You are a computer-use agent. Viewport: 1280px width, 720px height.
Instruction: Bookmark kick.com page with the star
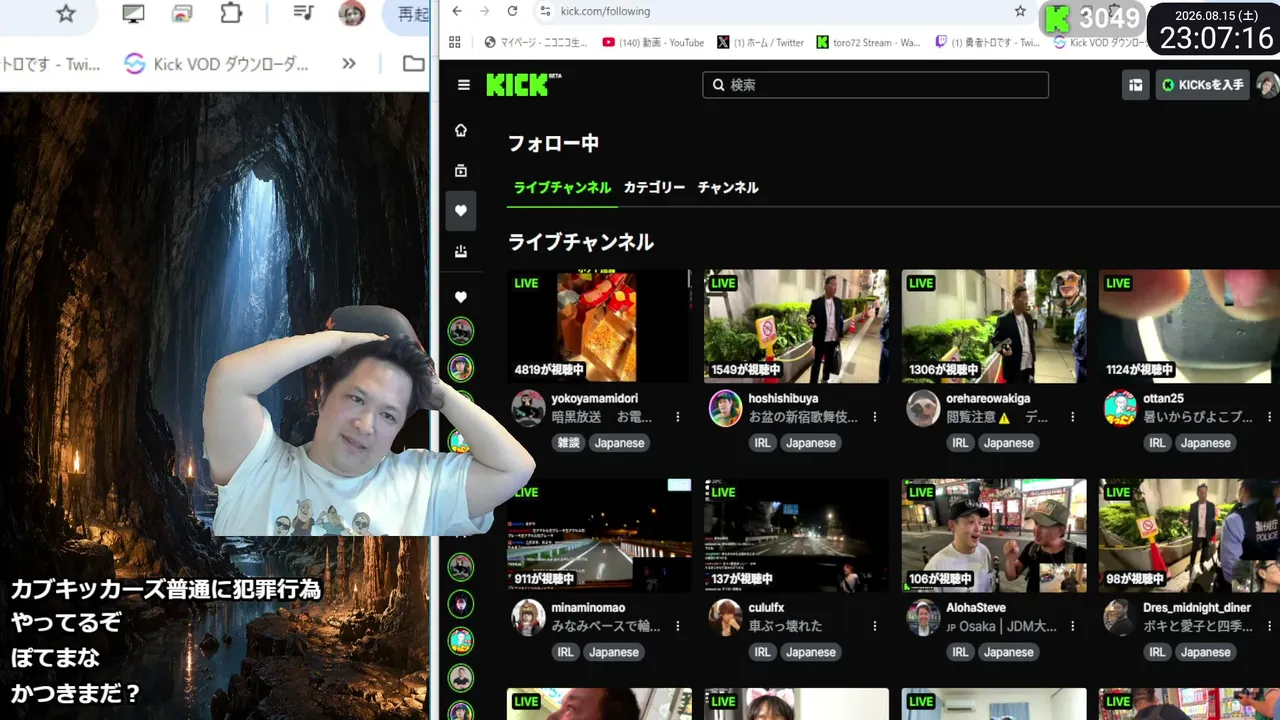tap(1020, 11)
